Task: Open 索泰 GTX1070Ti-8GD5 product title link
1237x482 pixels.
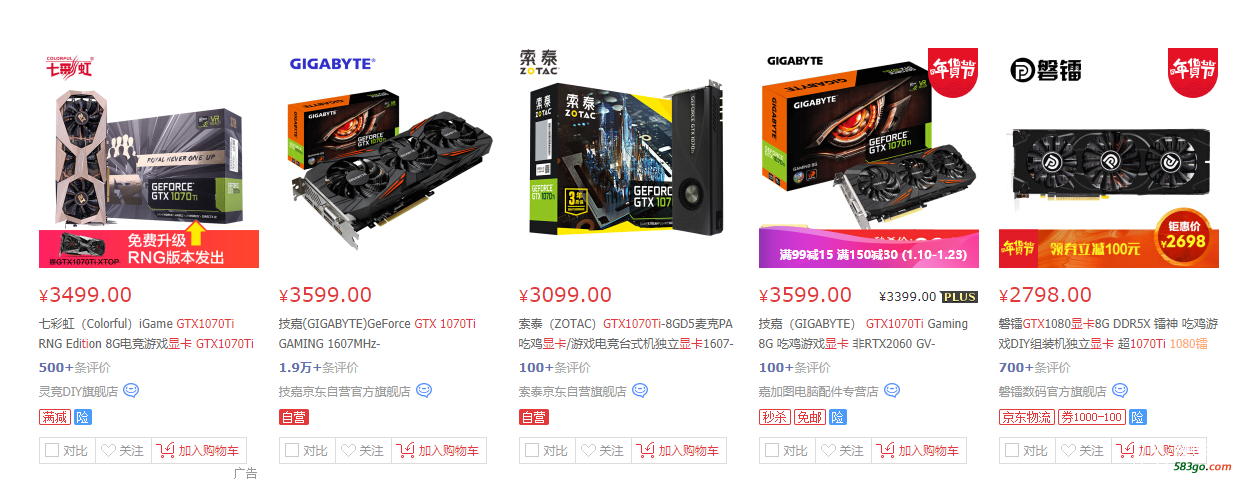Action: point(626,334)
